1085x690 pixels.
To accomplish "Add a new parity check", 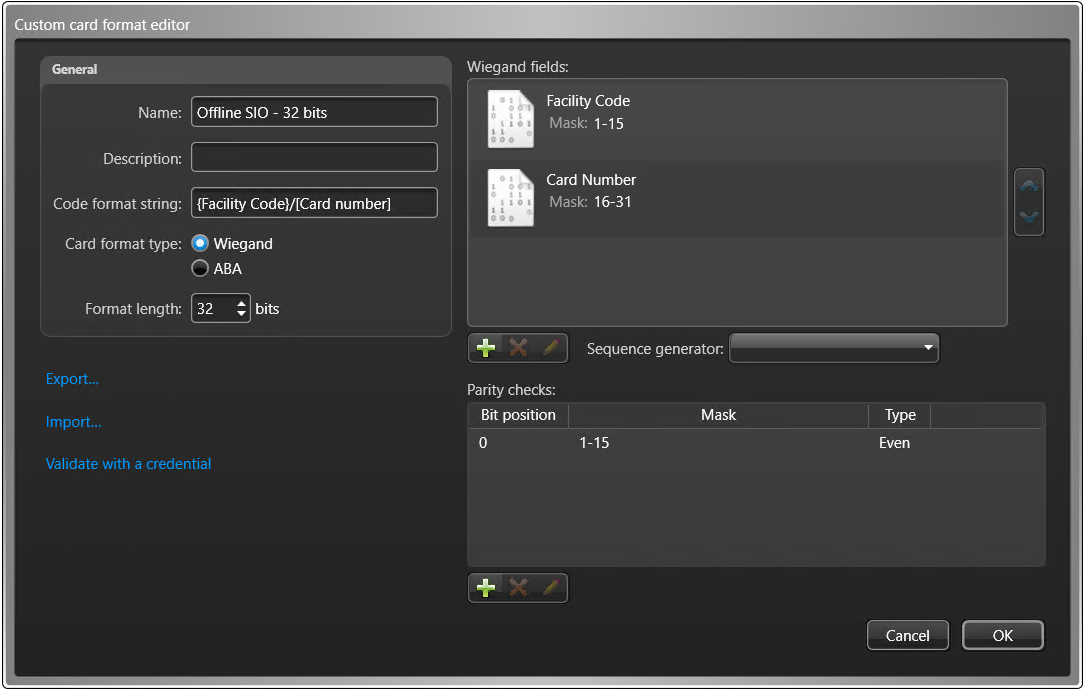I will click(x=486, y=588).
